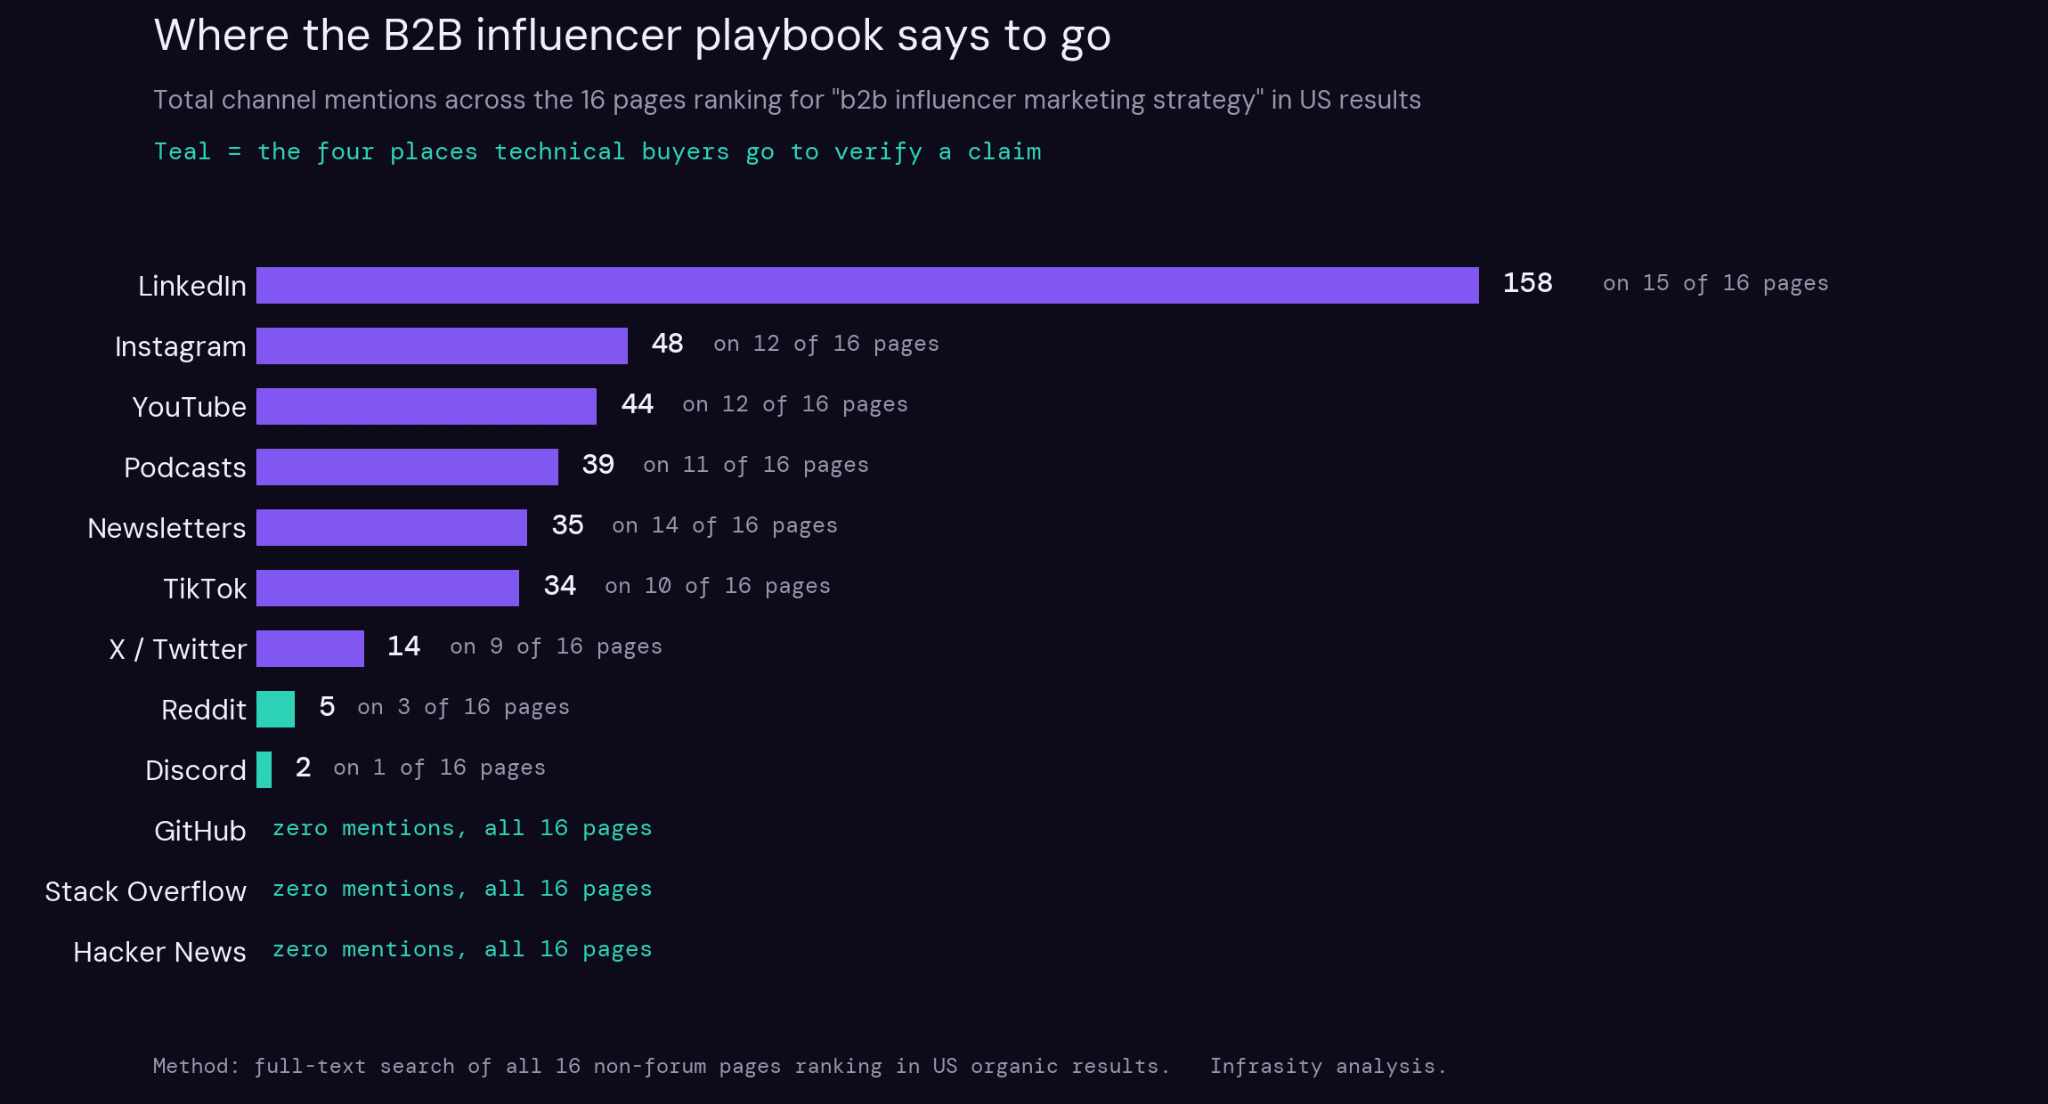
Task: Click 'on 12 of 16 pages' in YouTube row
Action: (795, 405)
